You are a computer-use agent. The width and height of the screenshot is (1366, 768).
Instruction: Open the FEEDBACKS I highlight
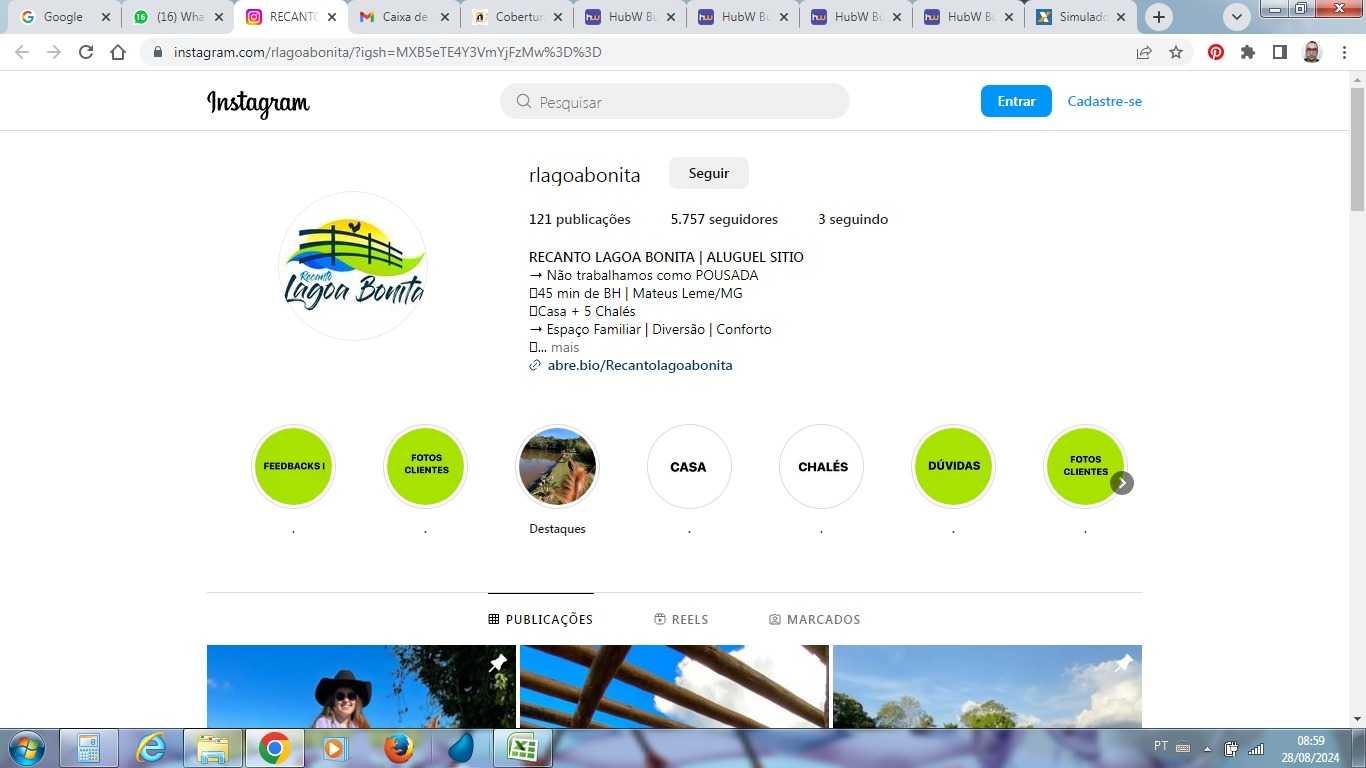pos(293,466)
